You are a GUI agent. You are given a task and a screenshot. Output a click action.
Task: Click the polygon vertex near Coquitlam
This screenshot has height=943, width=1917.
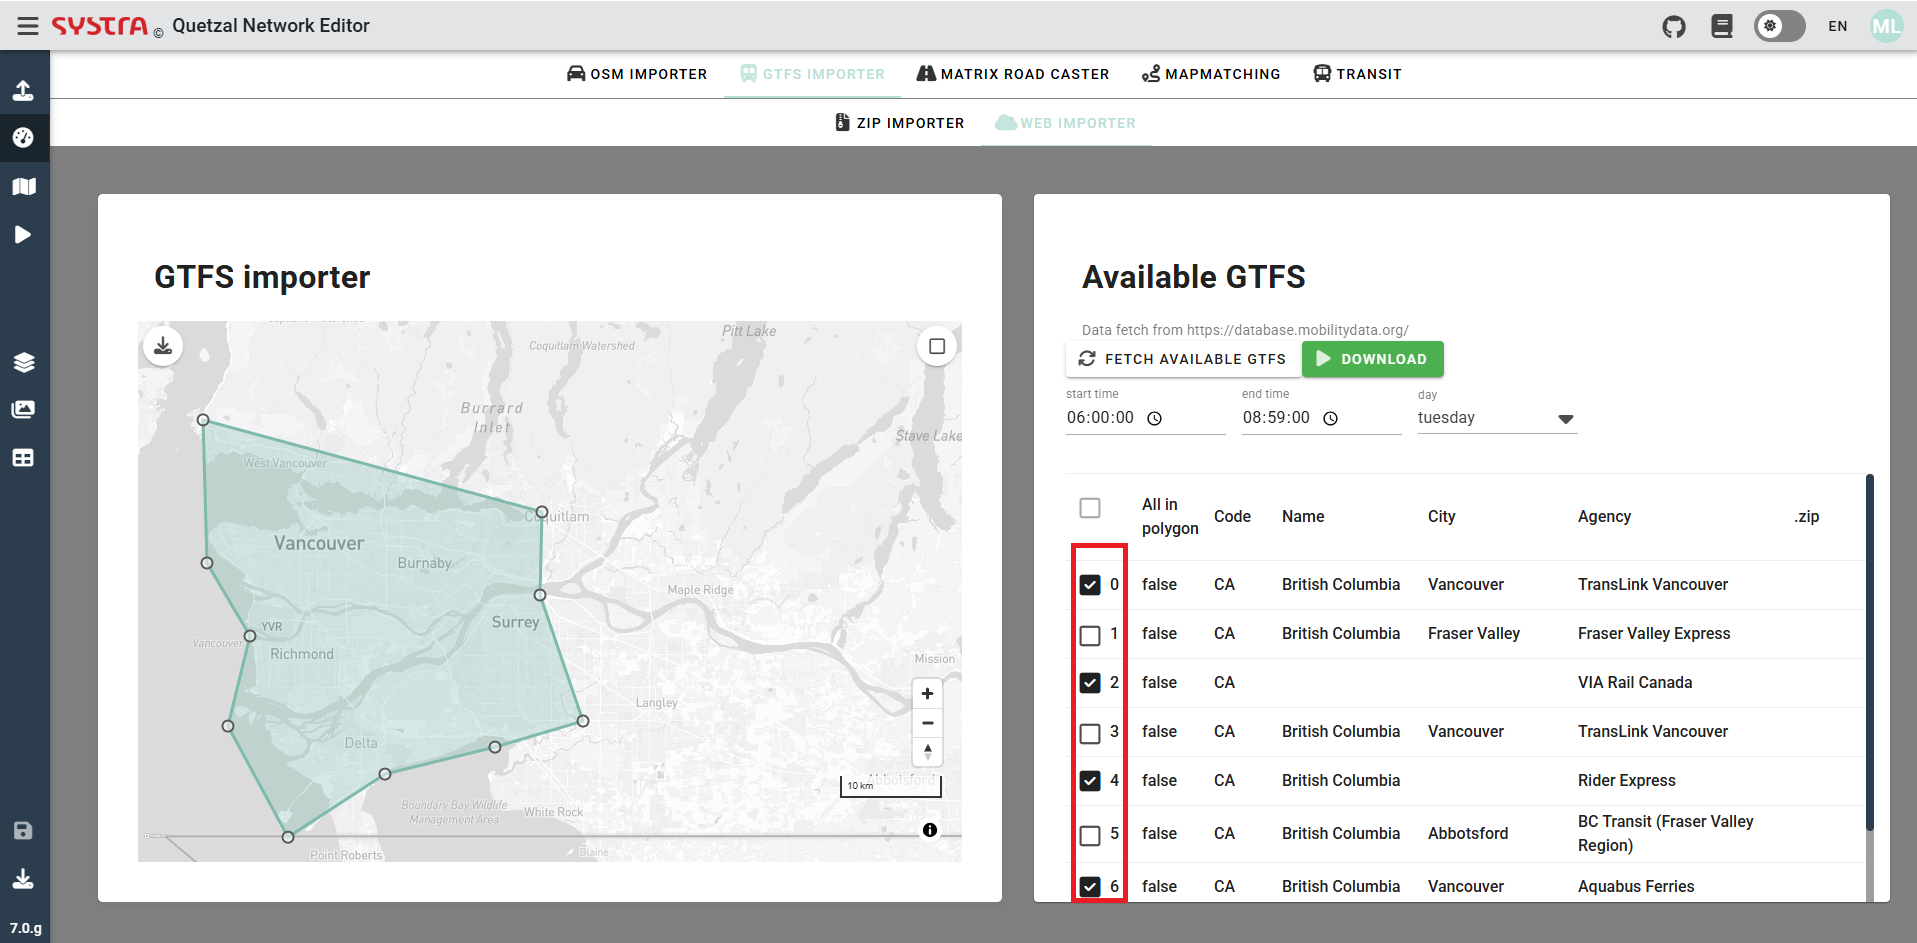(x=542, y=512)
